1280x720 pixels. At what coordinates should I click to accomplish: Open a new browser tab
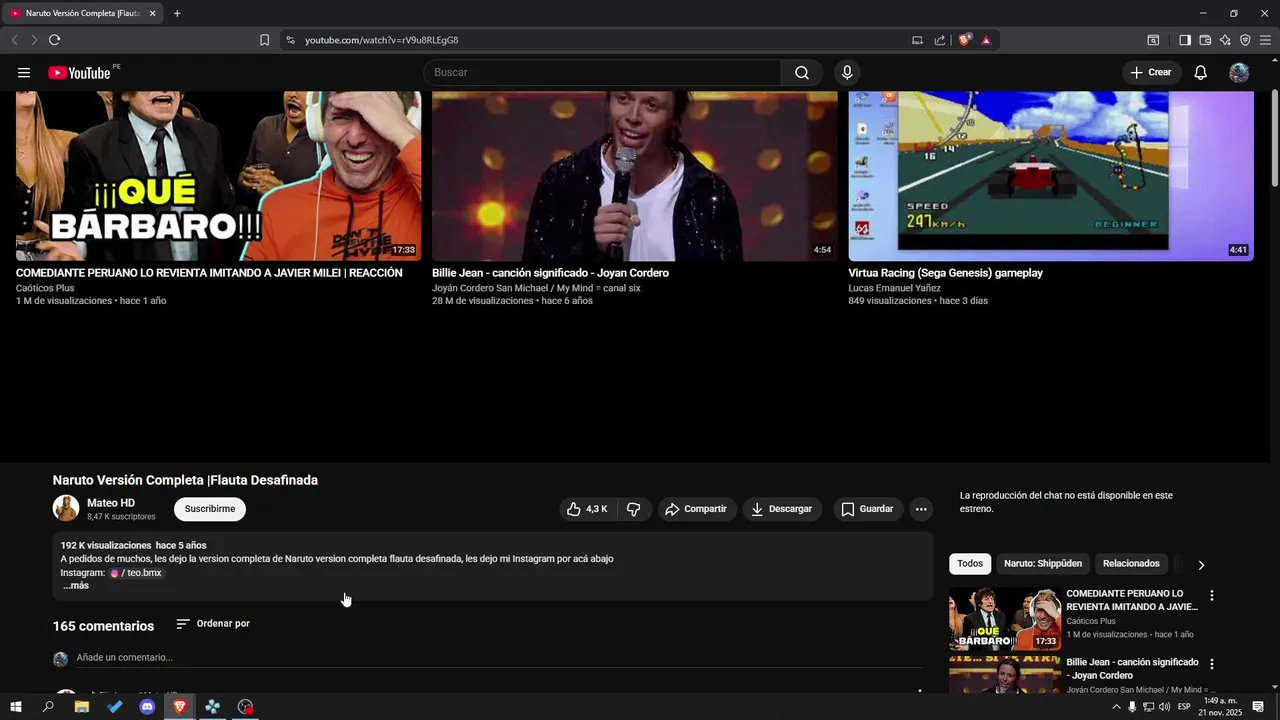click(177, 13)
